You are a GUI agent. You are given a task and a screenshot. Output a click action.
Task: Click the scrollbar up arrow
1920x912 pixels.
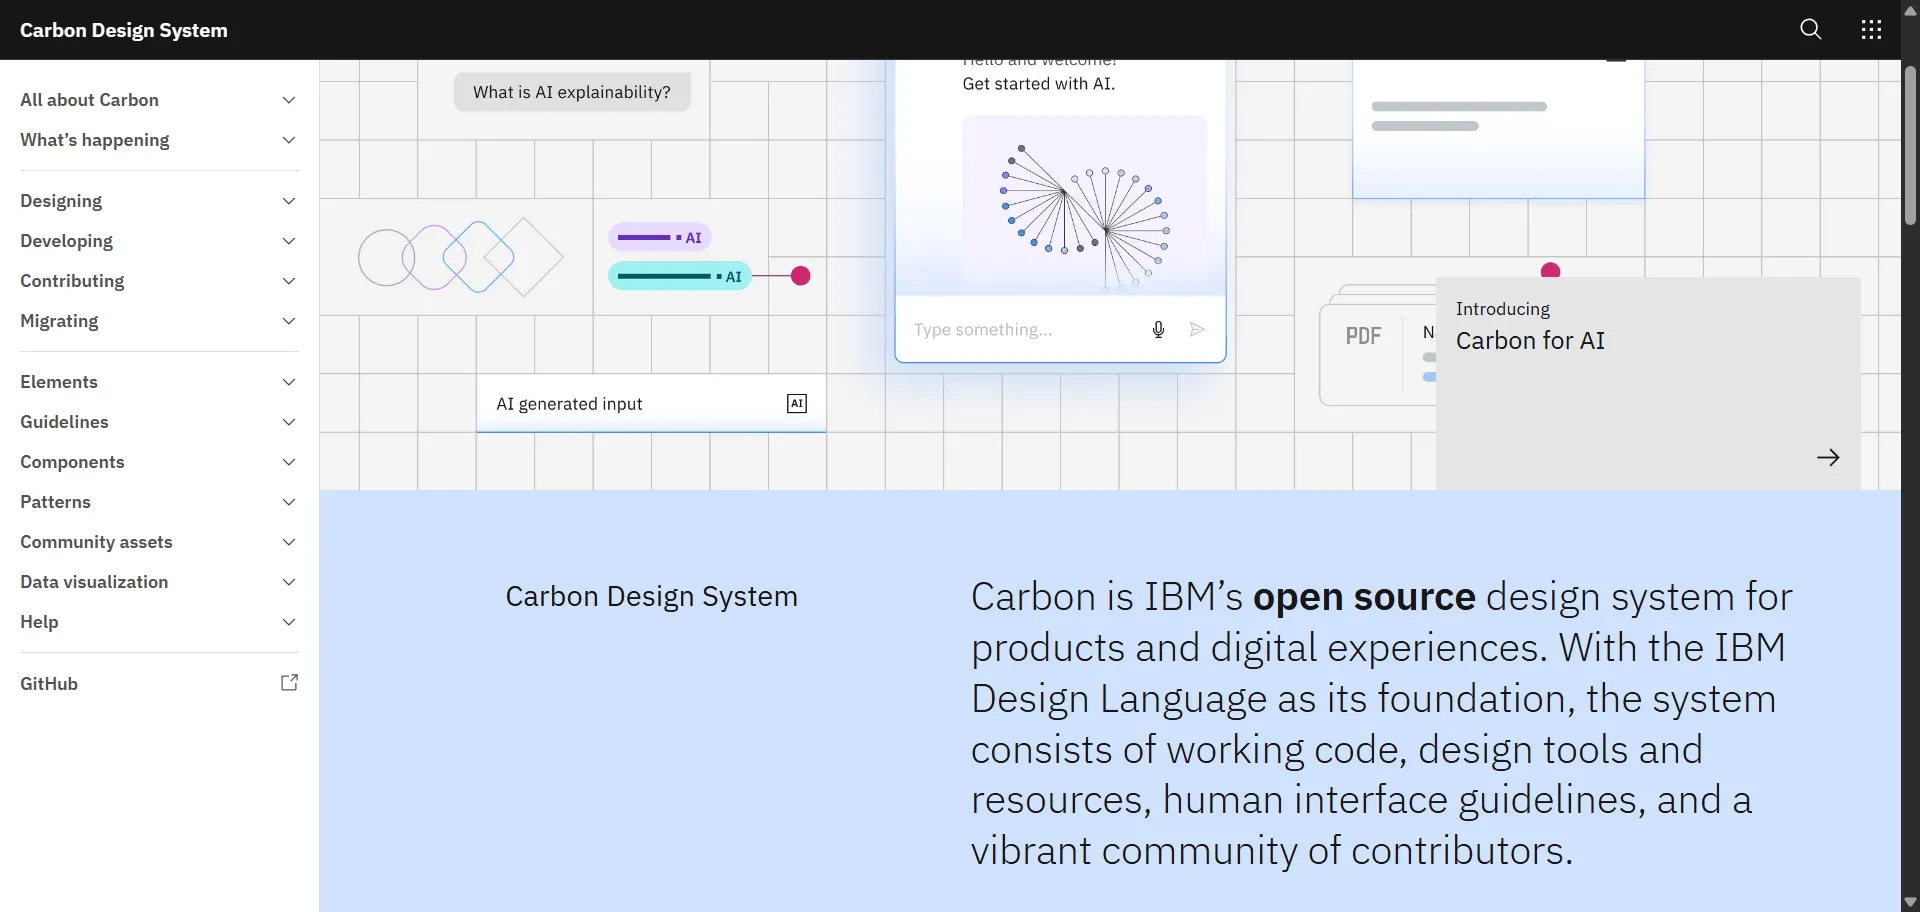tap(1910, 10)
